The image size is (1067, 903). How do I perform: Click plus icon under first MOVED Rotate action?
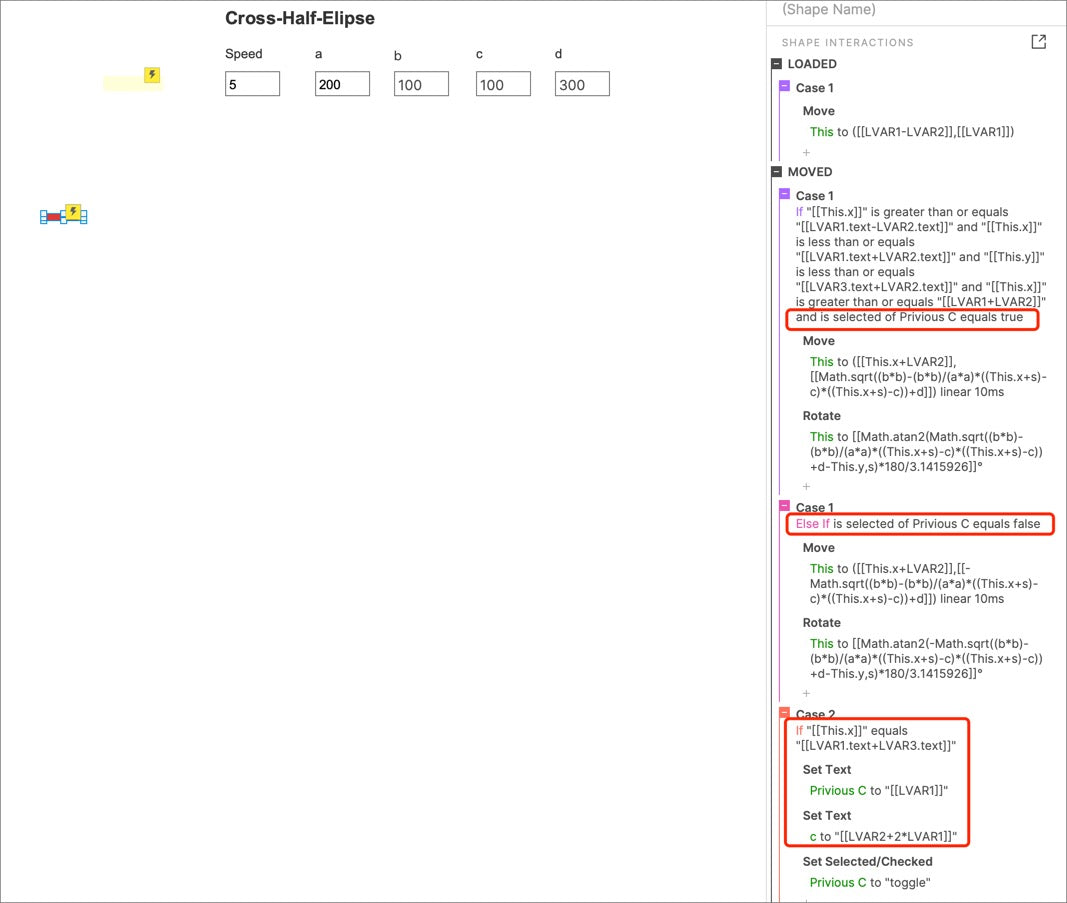pyautogui.click(x=807, y=487)
